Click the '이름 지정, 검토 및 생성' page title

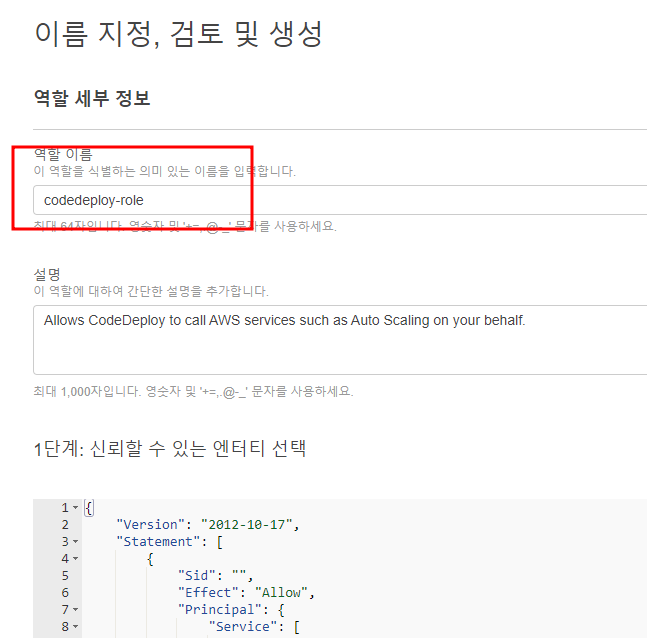pos(178,34)
